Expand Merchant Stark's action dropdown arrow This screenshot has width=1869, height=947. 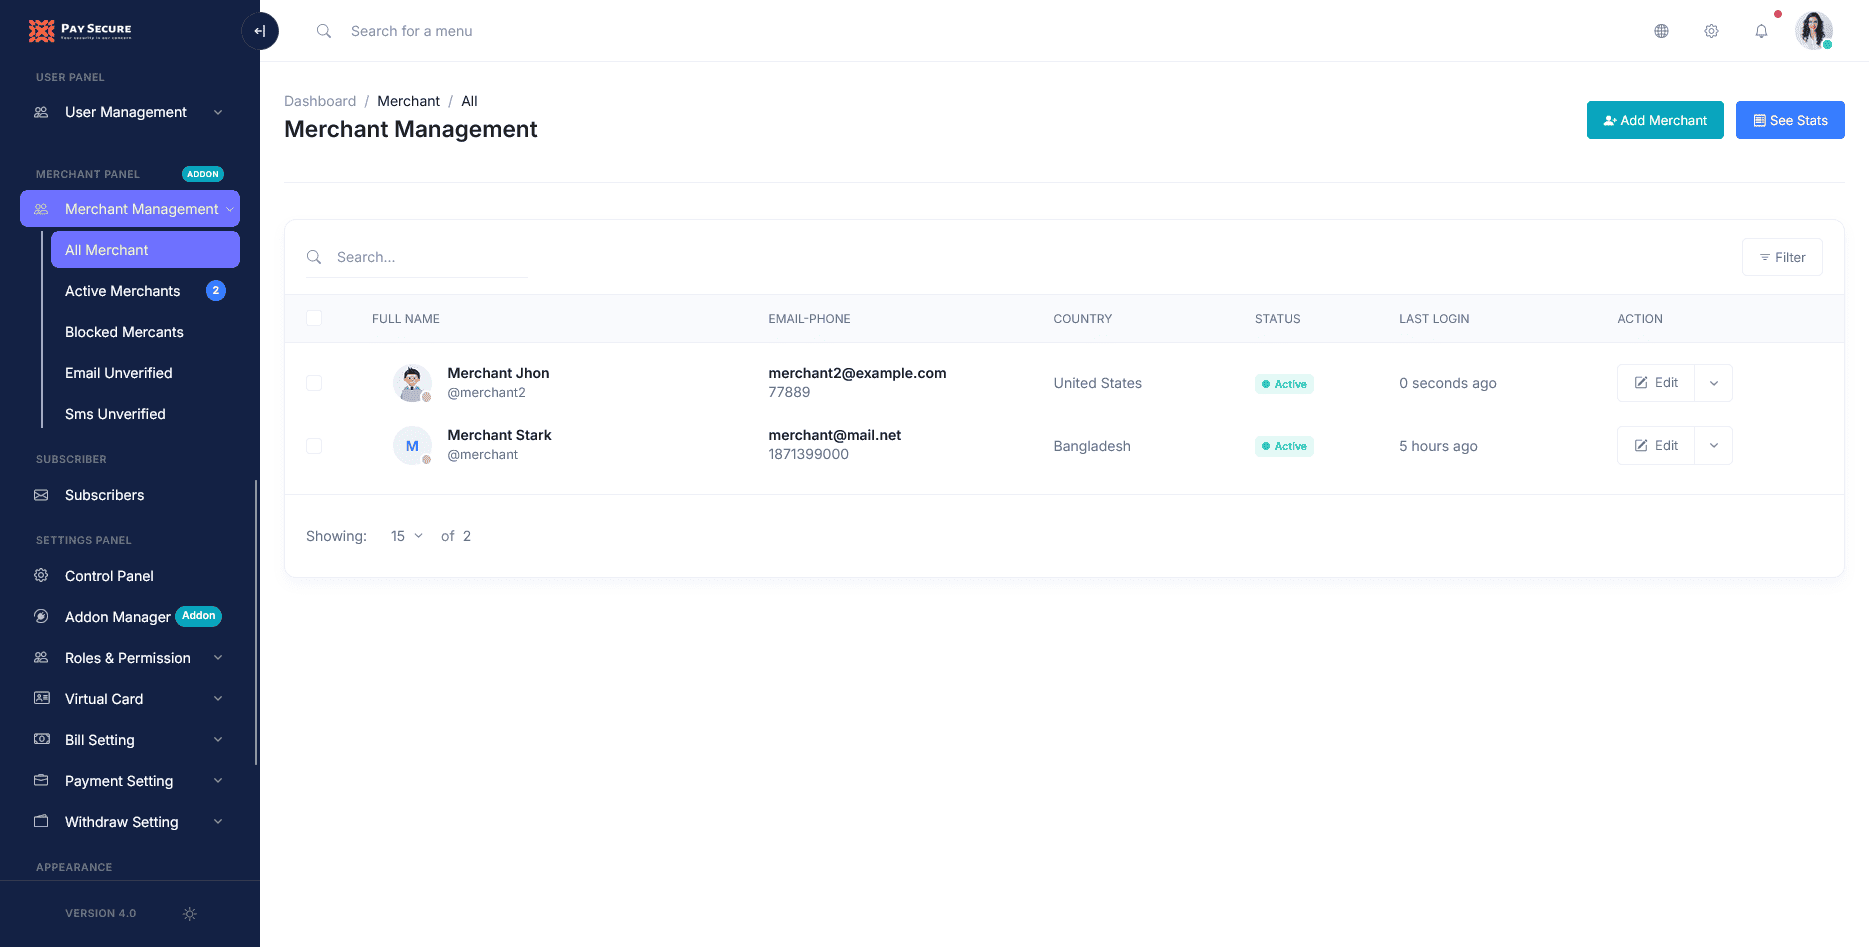pos(1713,445)
